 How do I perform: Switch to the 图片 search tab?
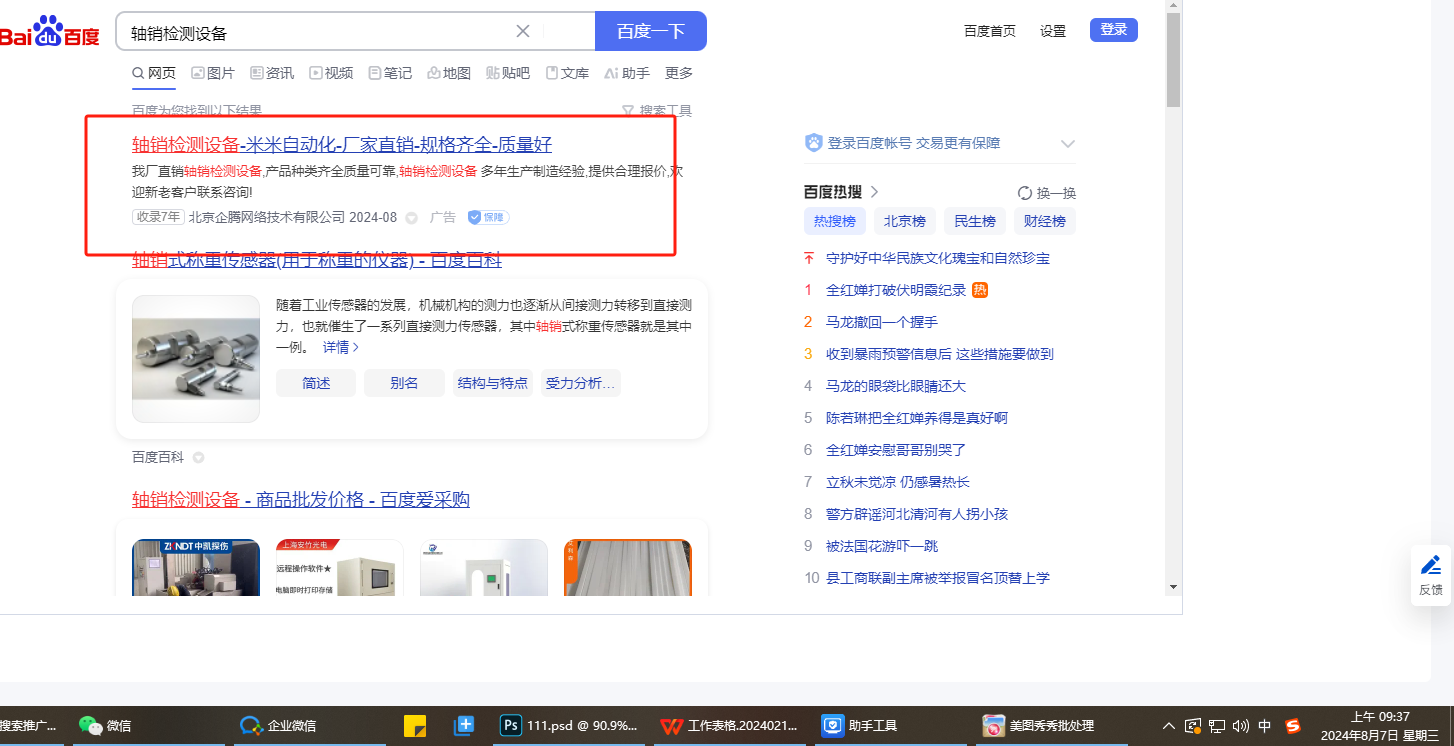(x=213, y=73)
